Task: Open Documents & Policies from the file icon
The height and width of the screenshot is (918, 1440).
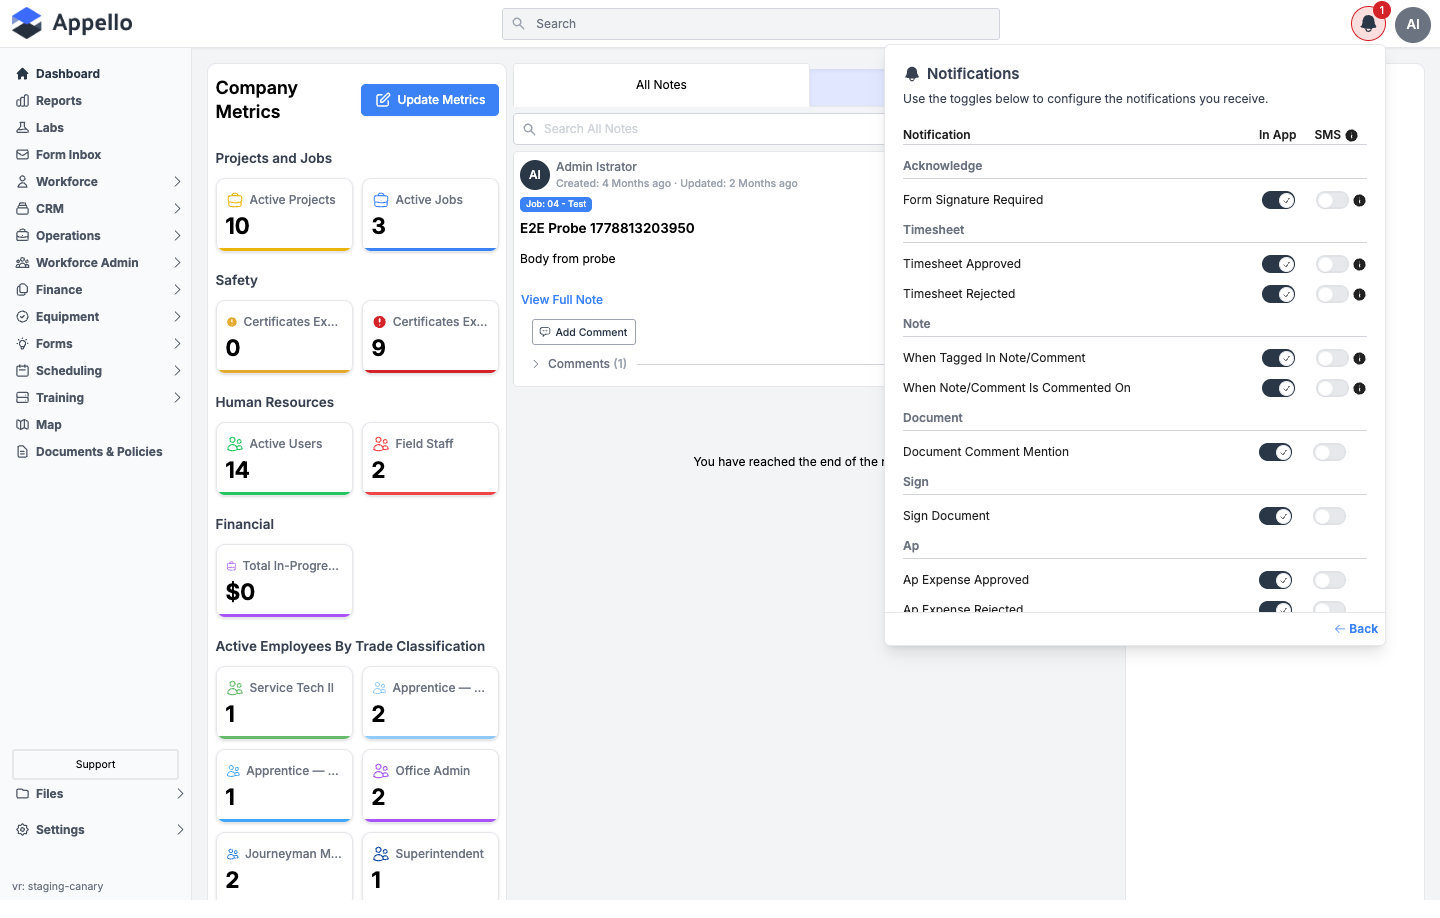Action: (22, 452)
